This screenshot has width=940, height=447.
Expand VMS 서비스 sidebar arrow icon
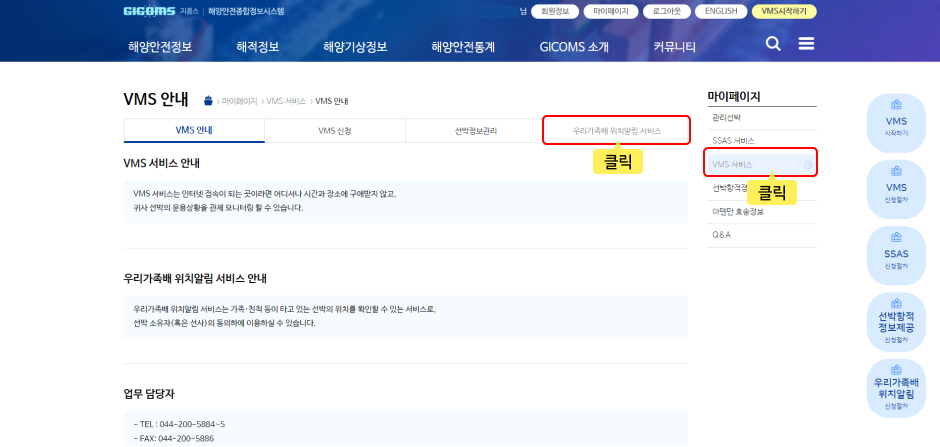coord(807,164)
